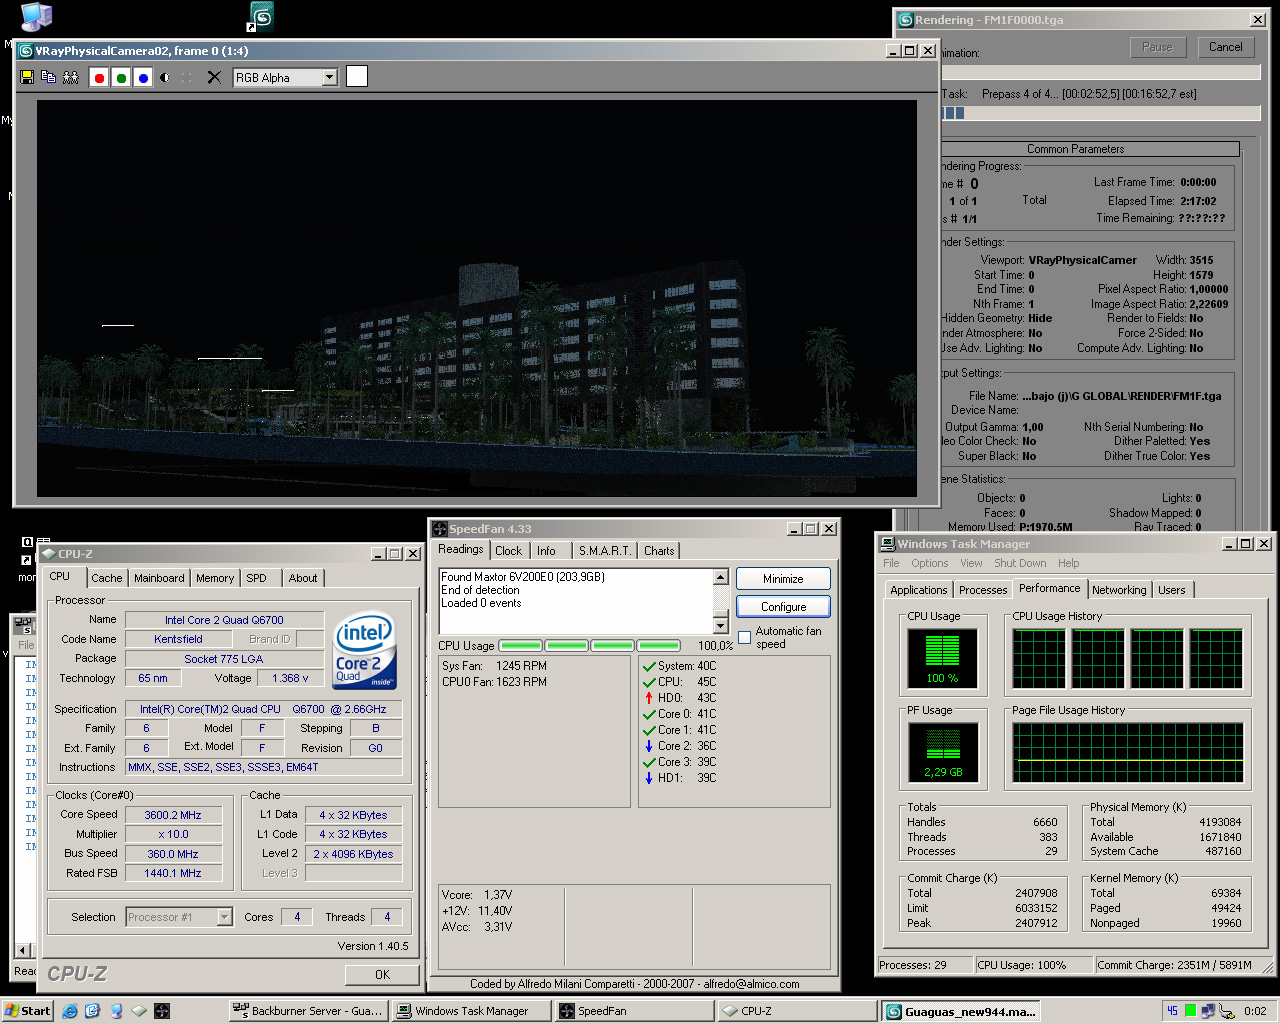Open the RGB Alpha channel dropdown
This screenshot has height=1024, width=1280.
(x=329, y=78)
